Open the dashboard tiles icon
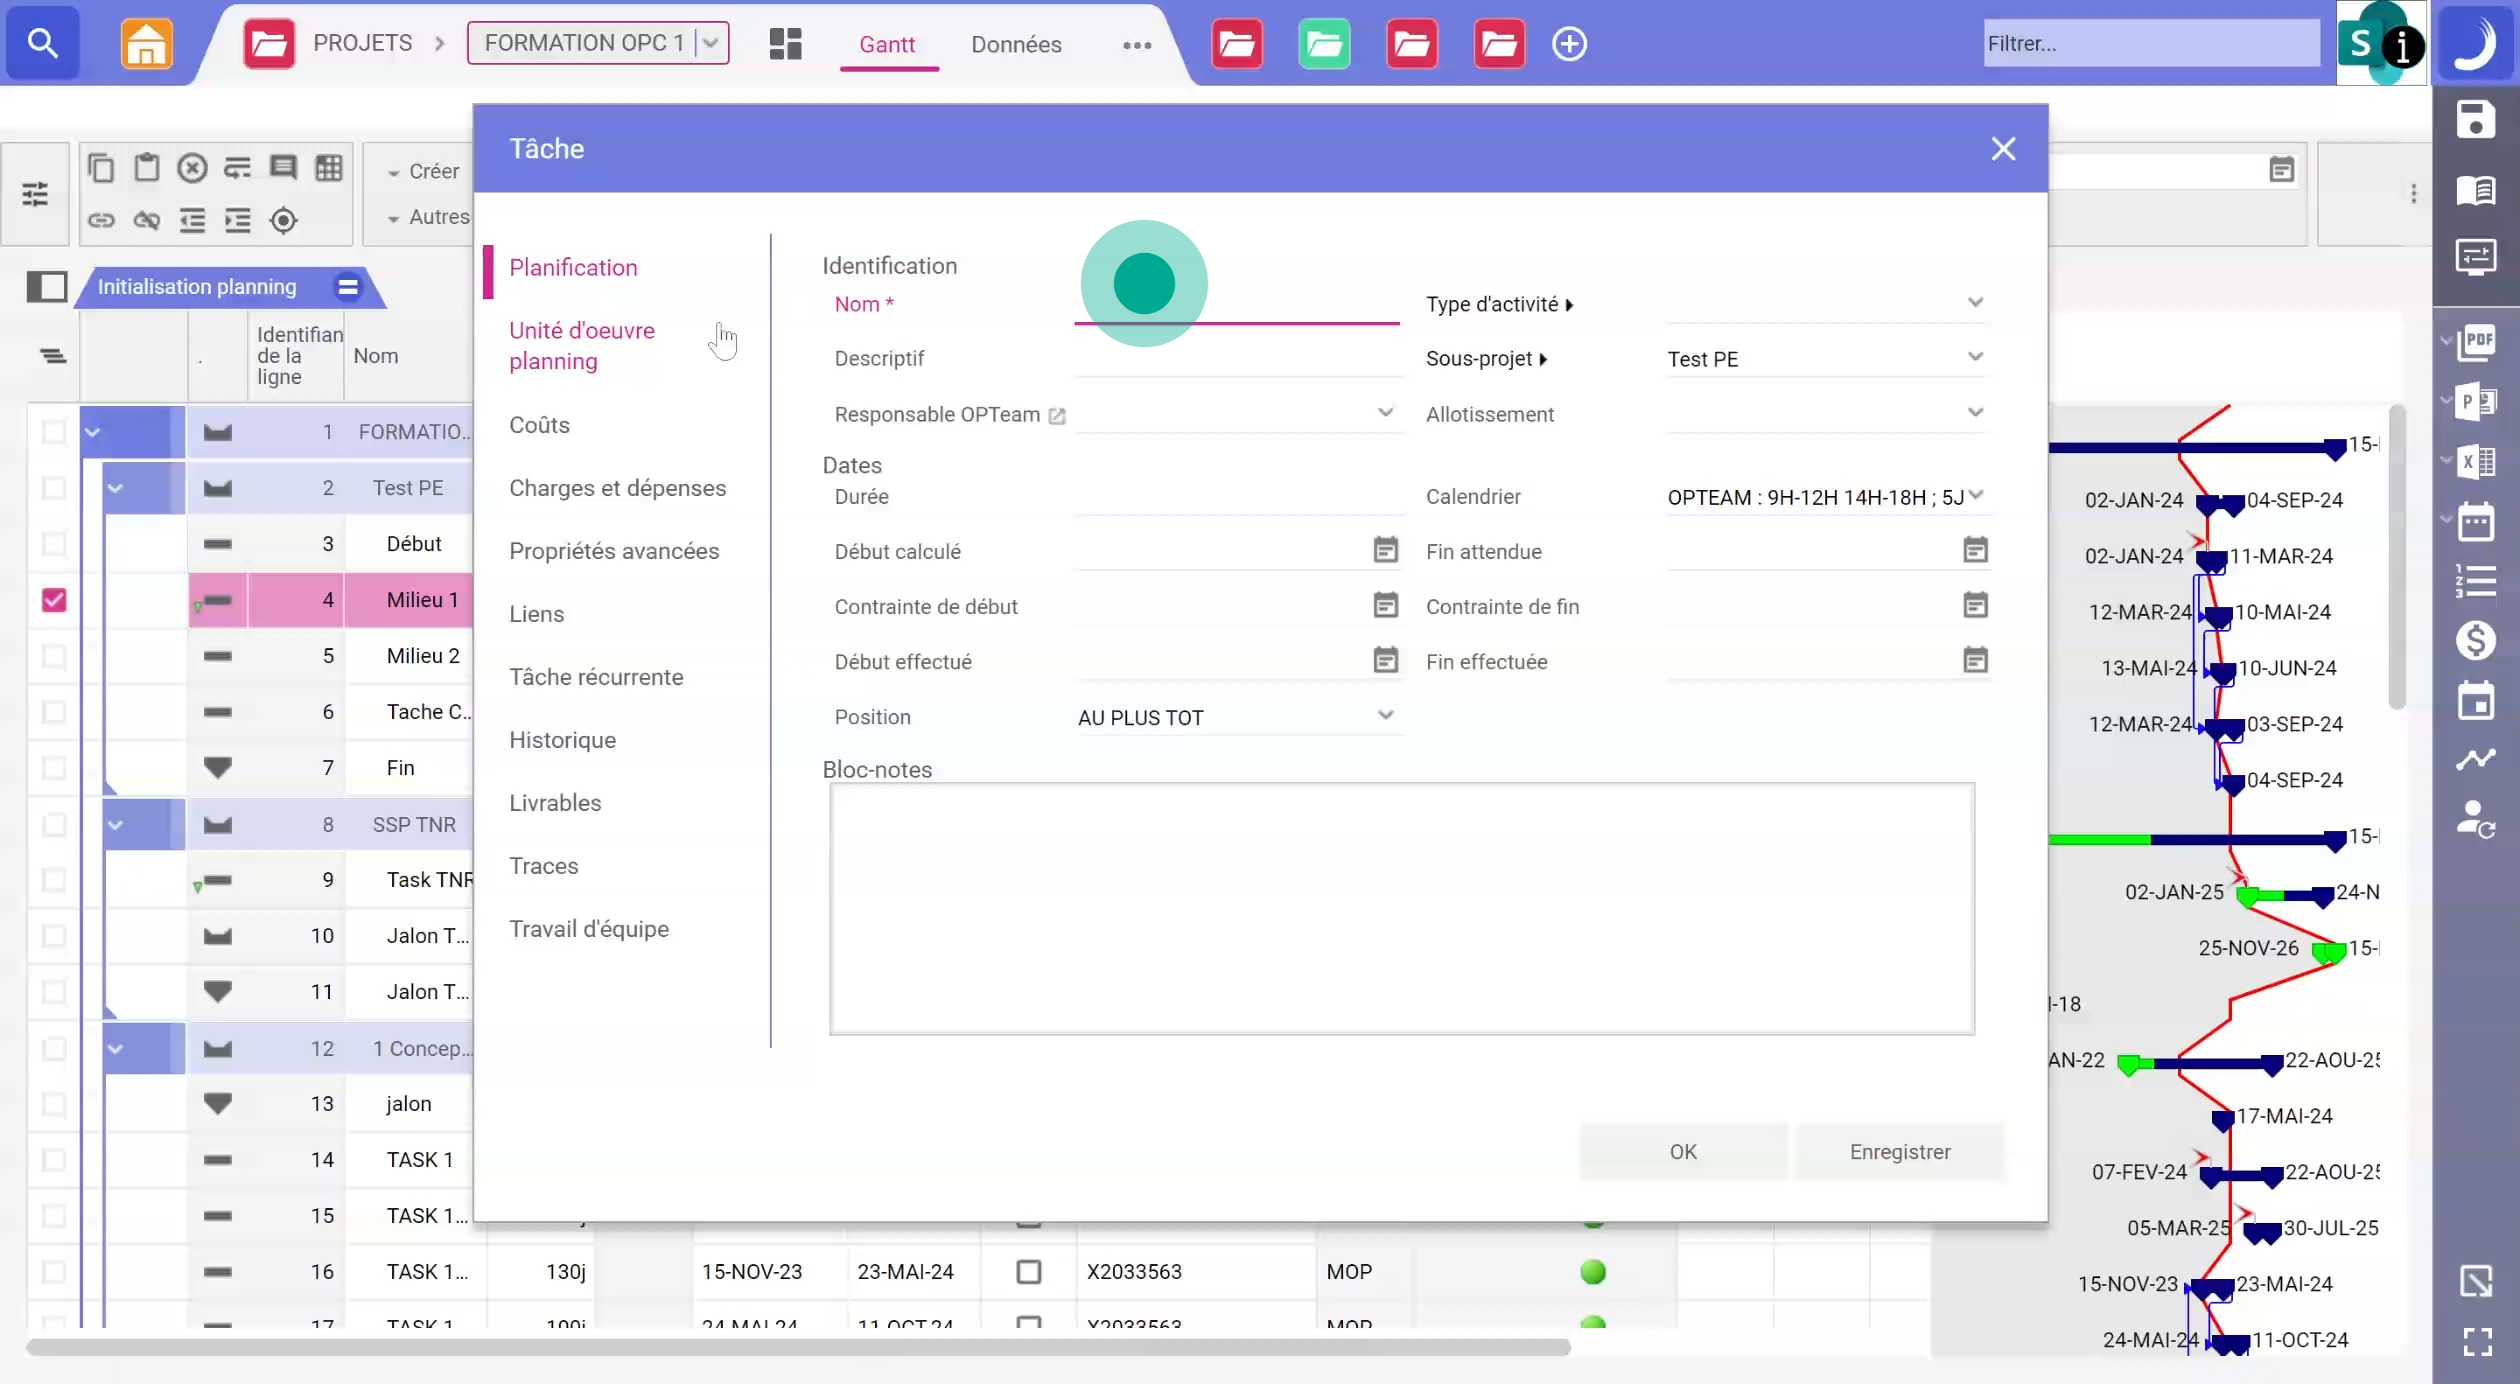This screenshot has width=2520, height=1384. point(785,44)
